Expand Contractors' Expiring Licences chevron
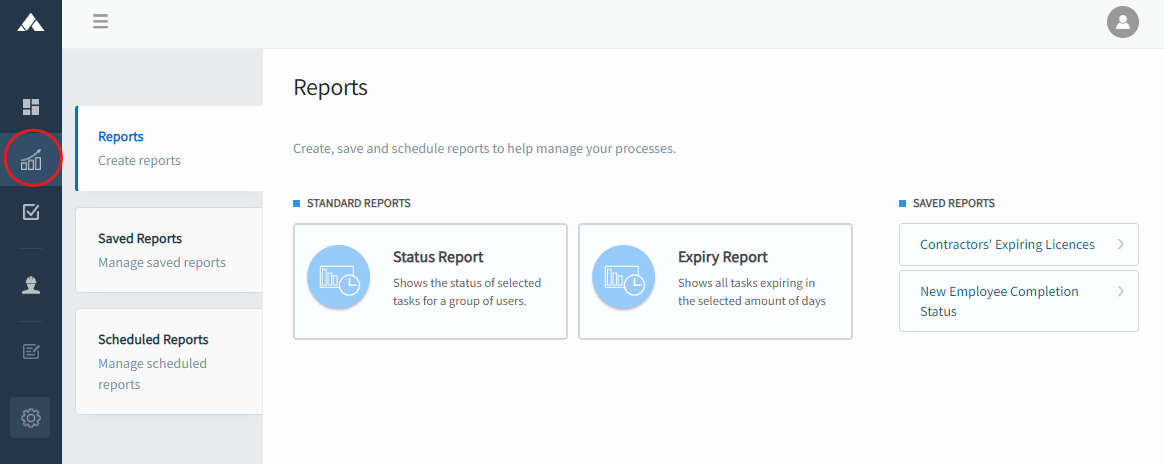This screenshot has width=1164, height=464. (1120, 244)
